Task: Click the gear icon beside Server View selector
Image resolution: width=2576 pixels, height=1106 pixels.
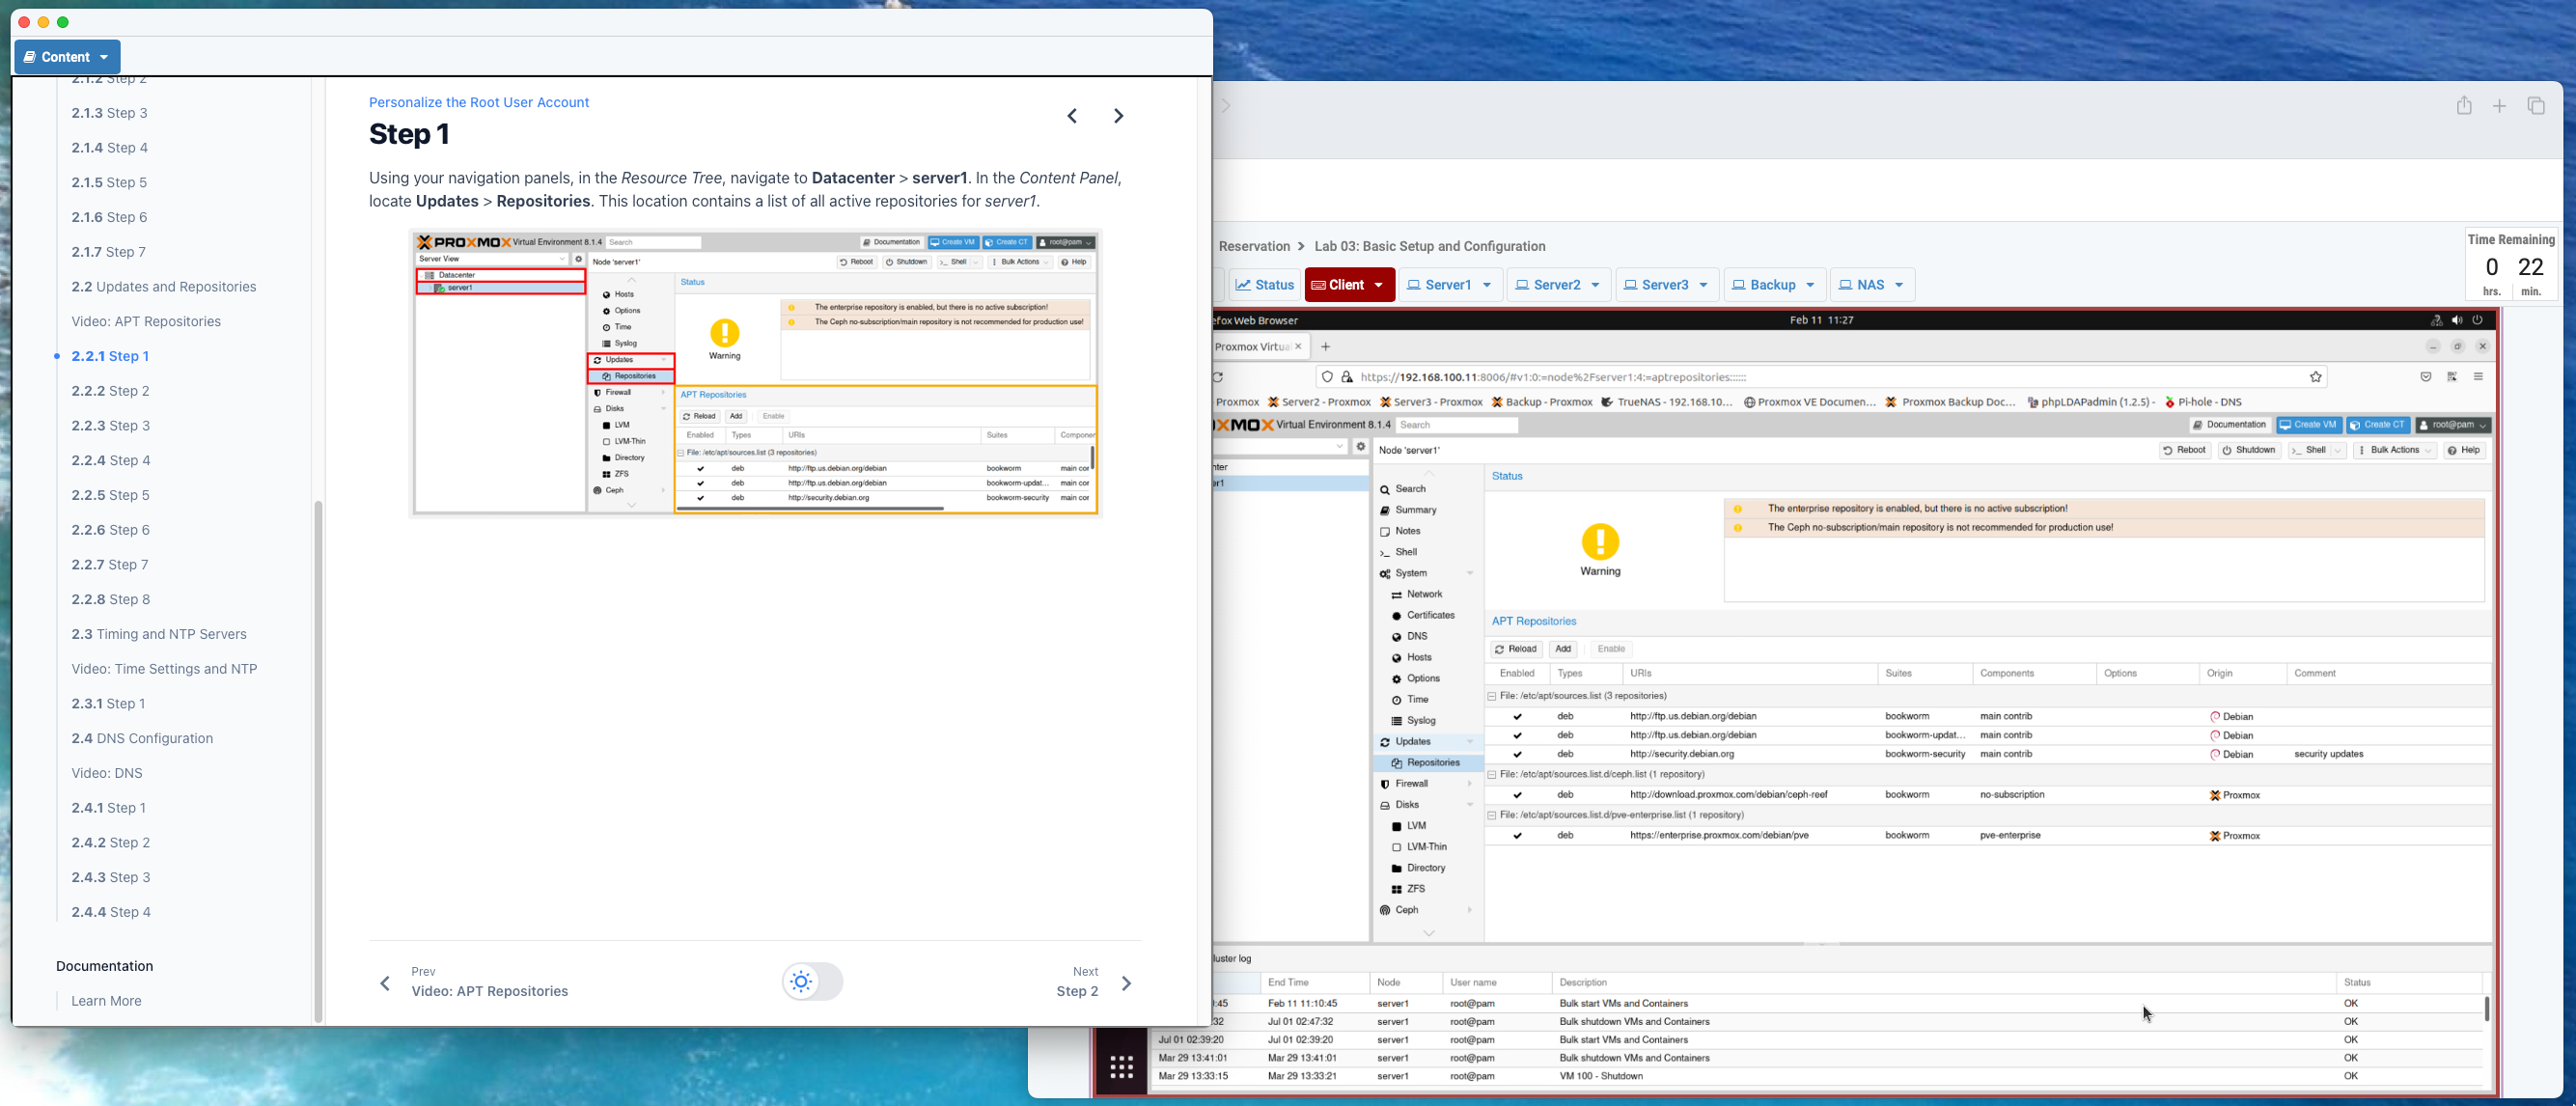Action: 1360,447
